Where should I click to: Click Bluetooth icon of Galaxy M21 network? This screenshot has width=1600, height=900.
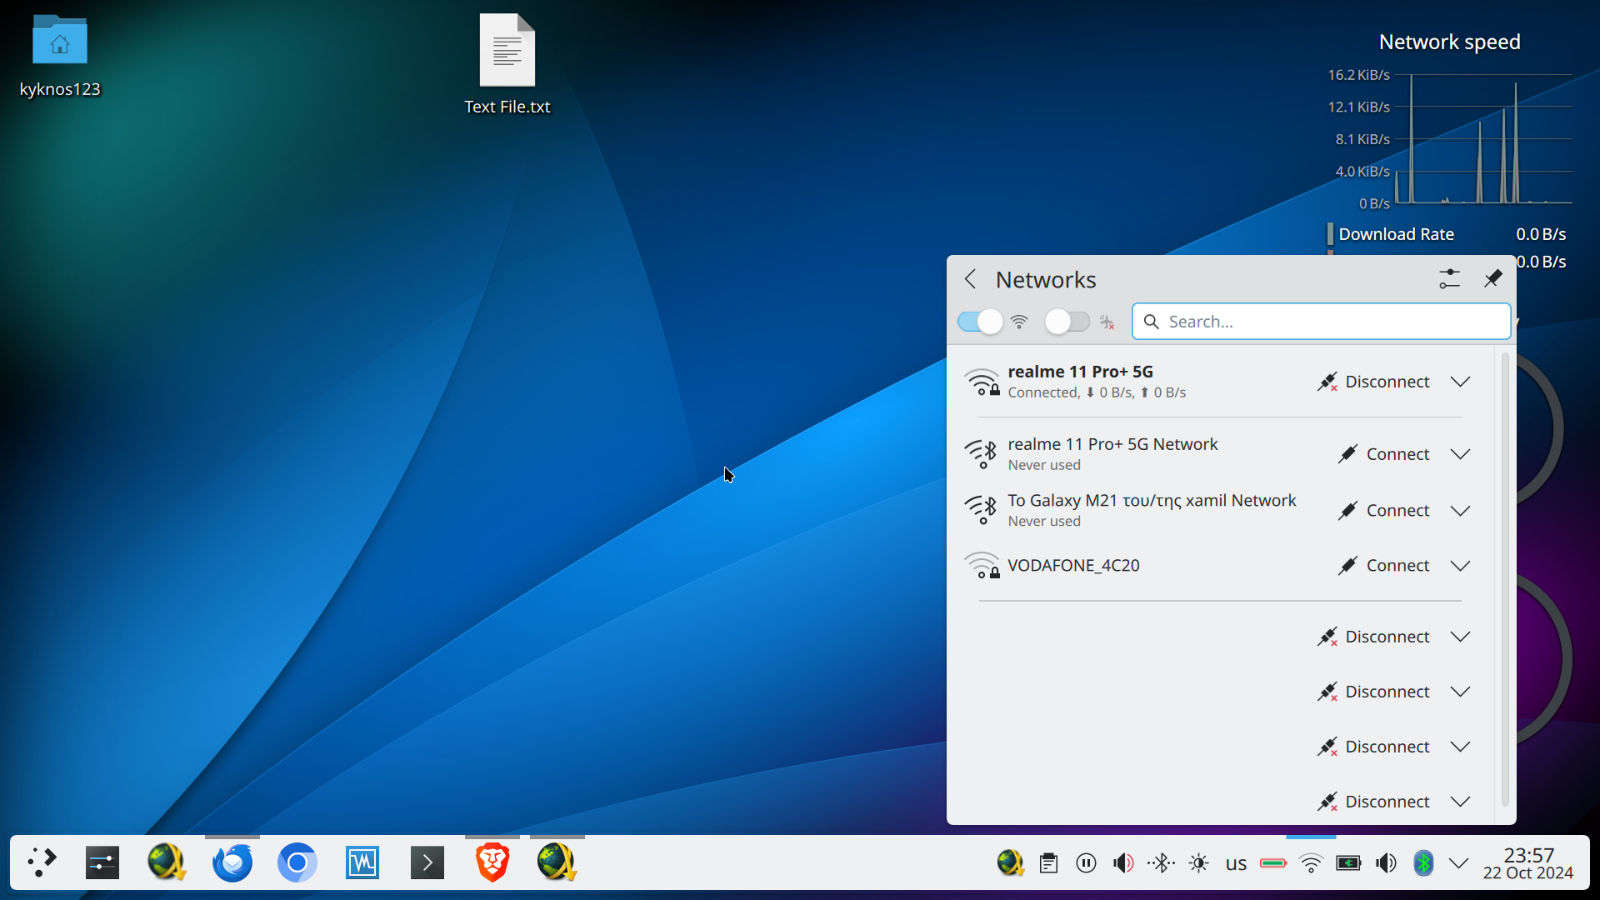click(981, 510)
